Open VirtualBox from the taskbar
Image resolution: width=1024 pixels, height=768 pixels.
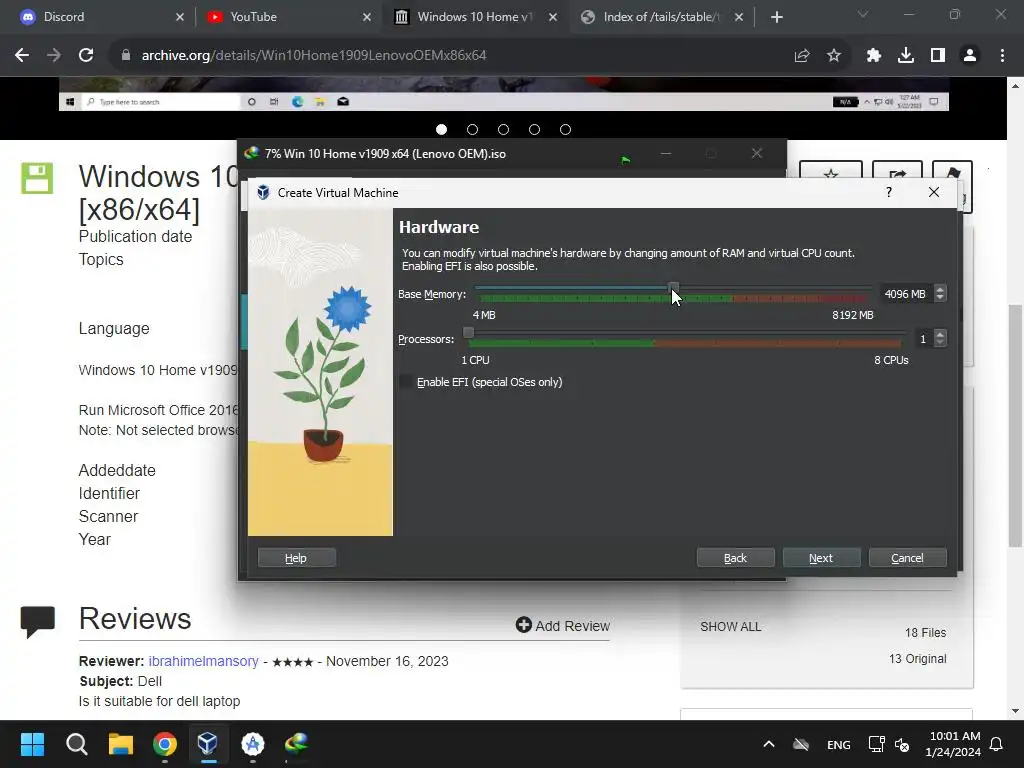tap(208, 743)
